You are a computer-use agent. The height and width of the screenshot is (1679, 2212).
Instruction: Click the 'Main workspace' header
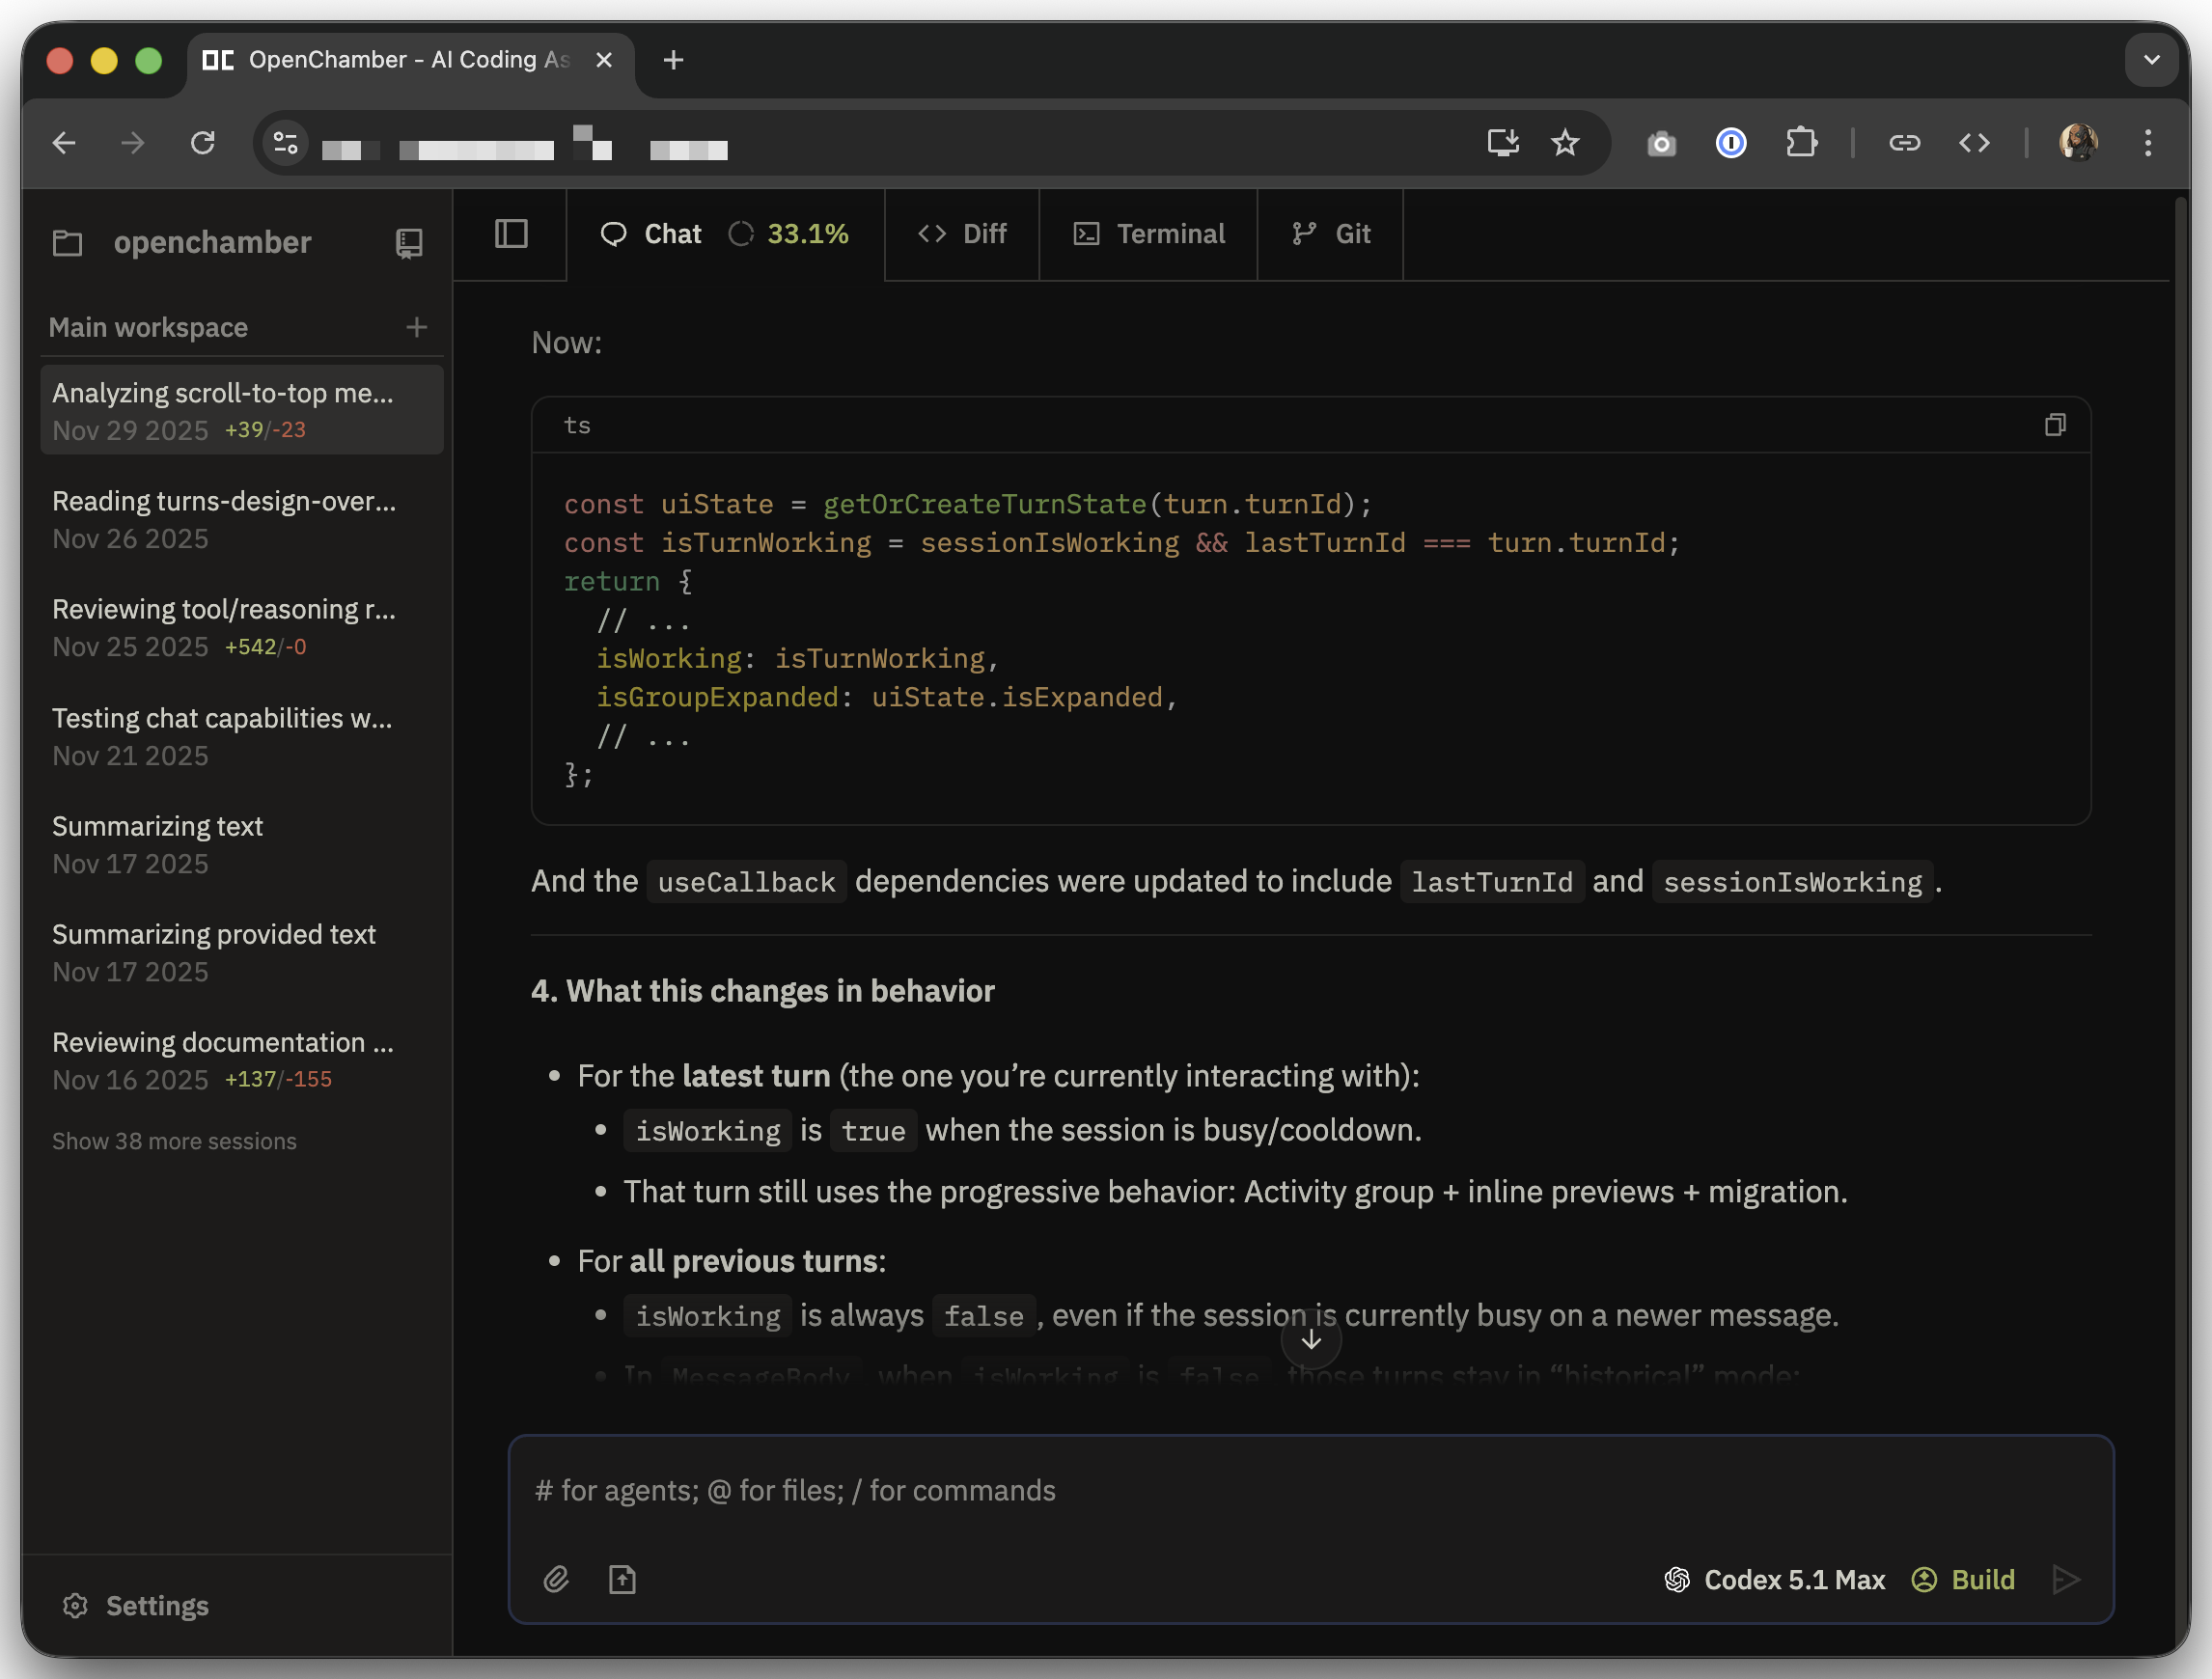click(x=148, y=327)
